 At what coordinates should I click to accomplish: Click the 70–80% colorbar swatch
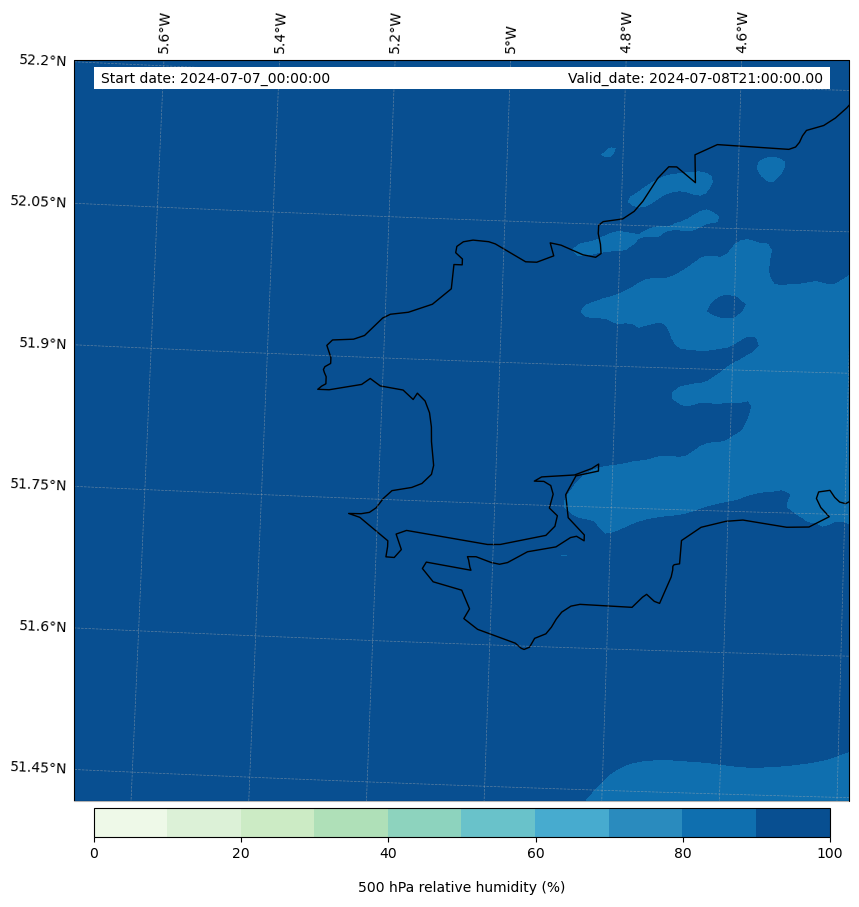[x=646, y=823]
